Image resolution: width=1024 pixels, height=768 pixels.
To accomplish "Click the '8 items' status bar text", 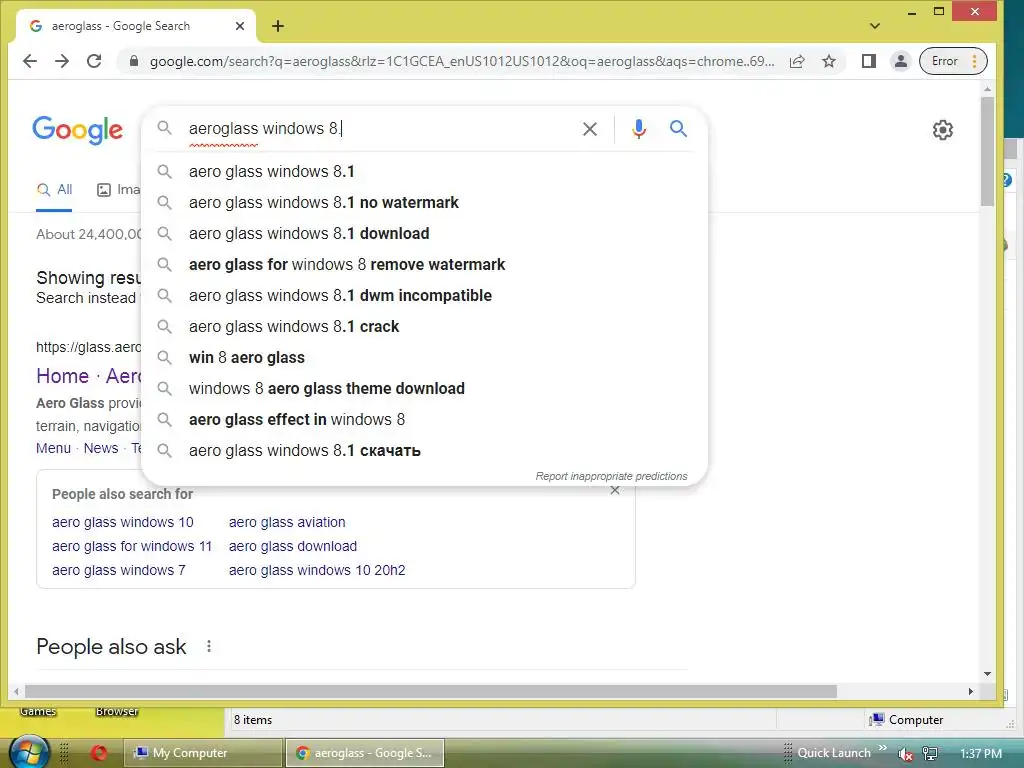I will (253, 720).
